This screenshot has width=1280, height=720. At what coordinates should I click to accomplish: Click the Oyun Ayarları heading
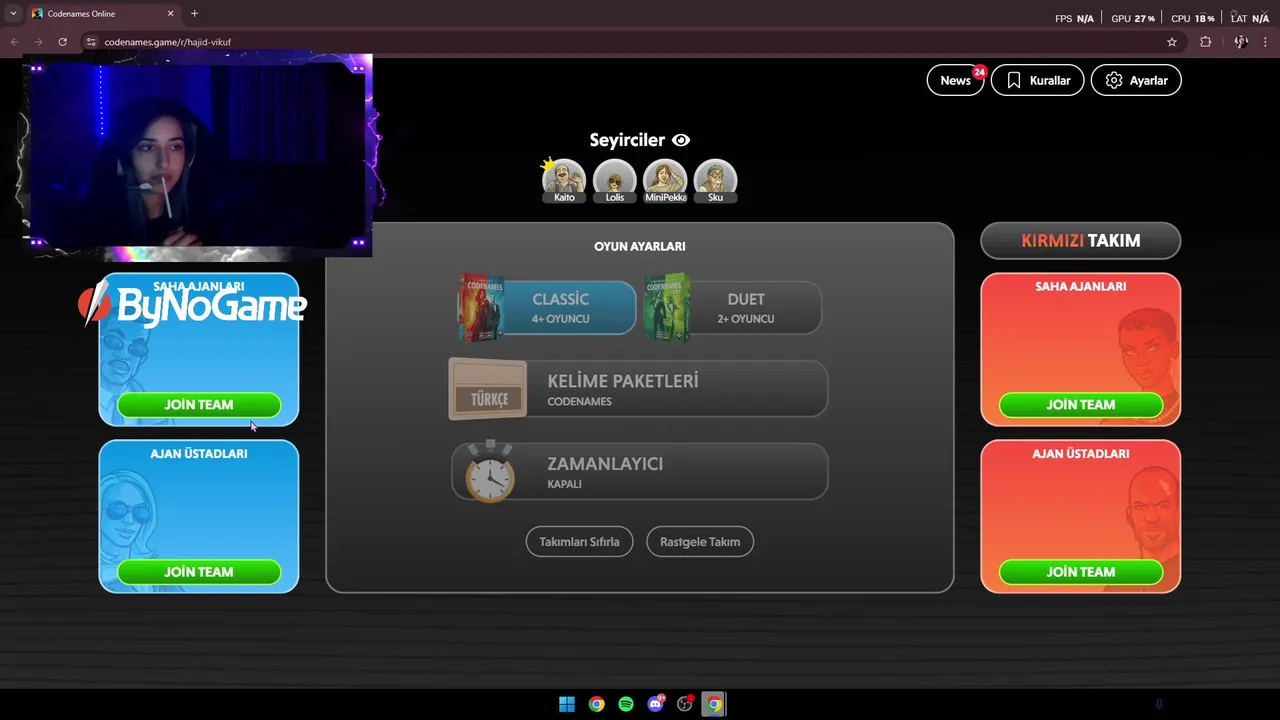pos(640,246)
